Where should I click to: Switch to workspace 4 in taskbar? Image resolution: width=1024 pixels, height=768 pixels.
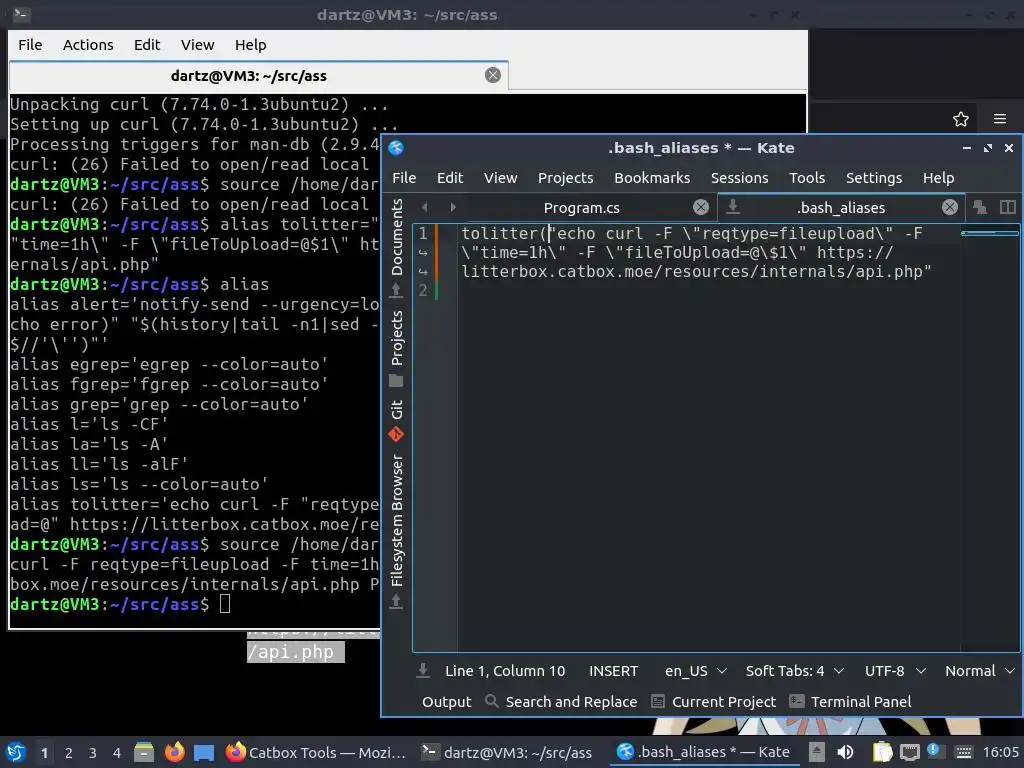pos(117,753)
